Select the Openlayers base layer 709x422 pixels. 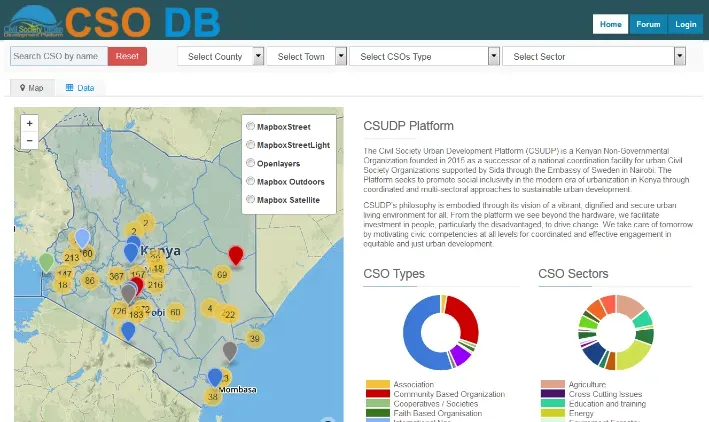[250, 163]
